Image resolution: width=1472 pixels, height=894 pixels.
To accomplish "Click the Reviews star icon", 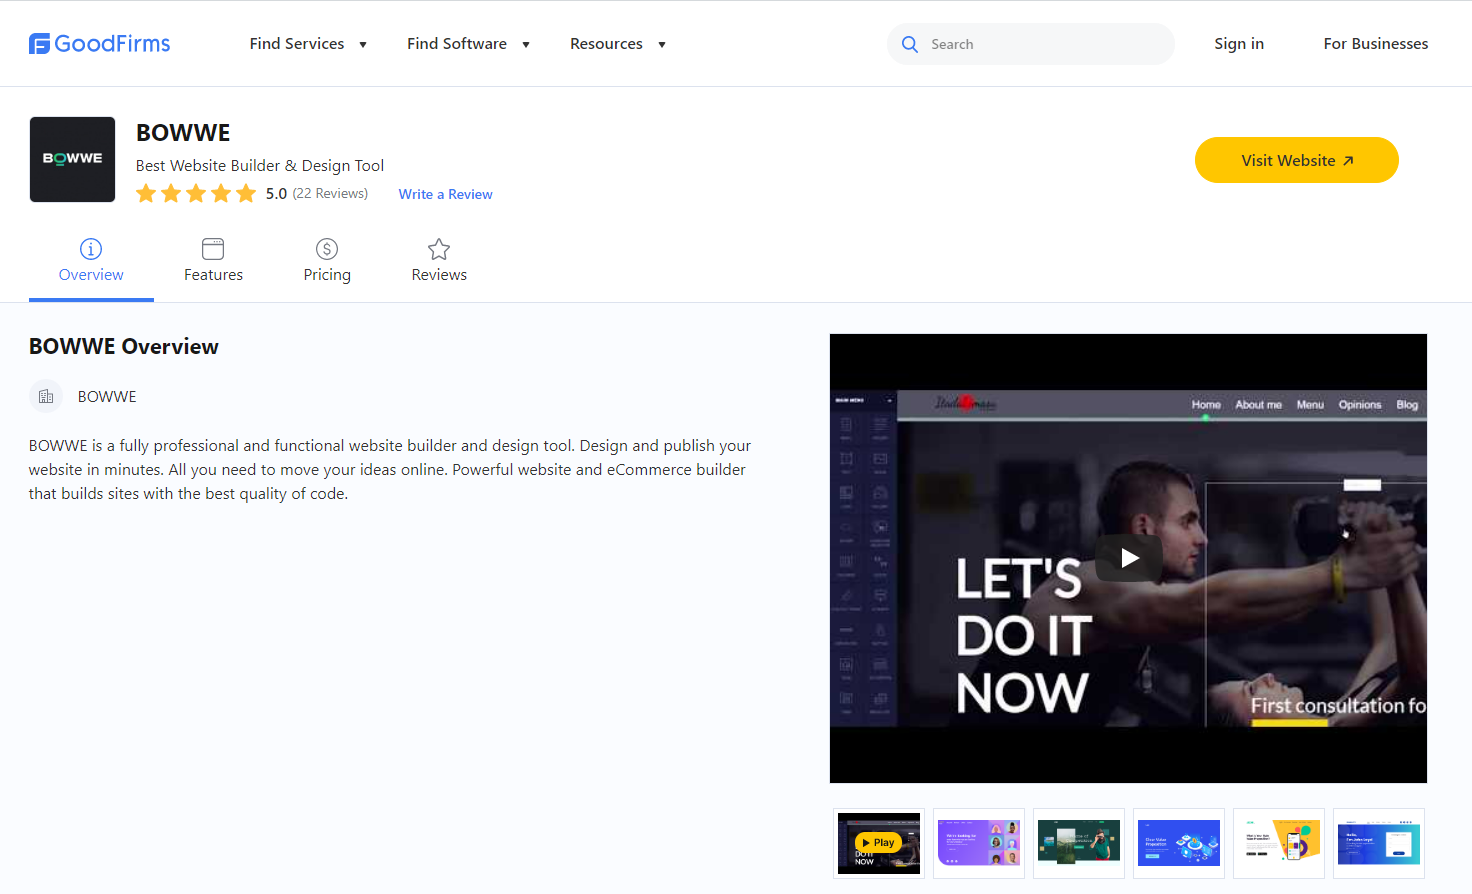I will point(439,248).
